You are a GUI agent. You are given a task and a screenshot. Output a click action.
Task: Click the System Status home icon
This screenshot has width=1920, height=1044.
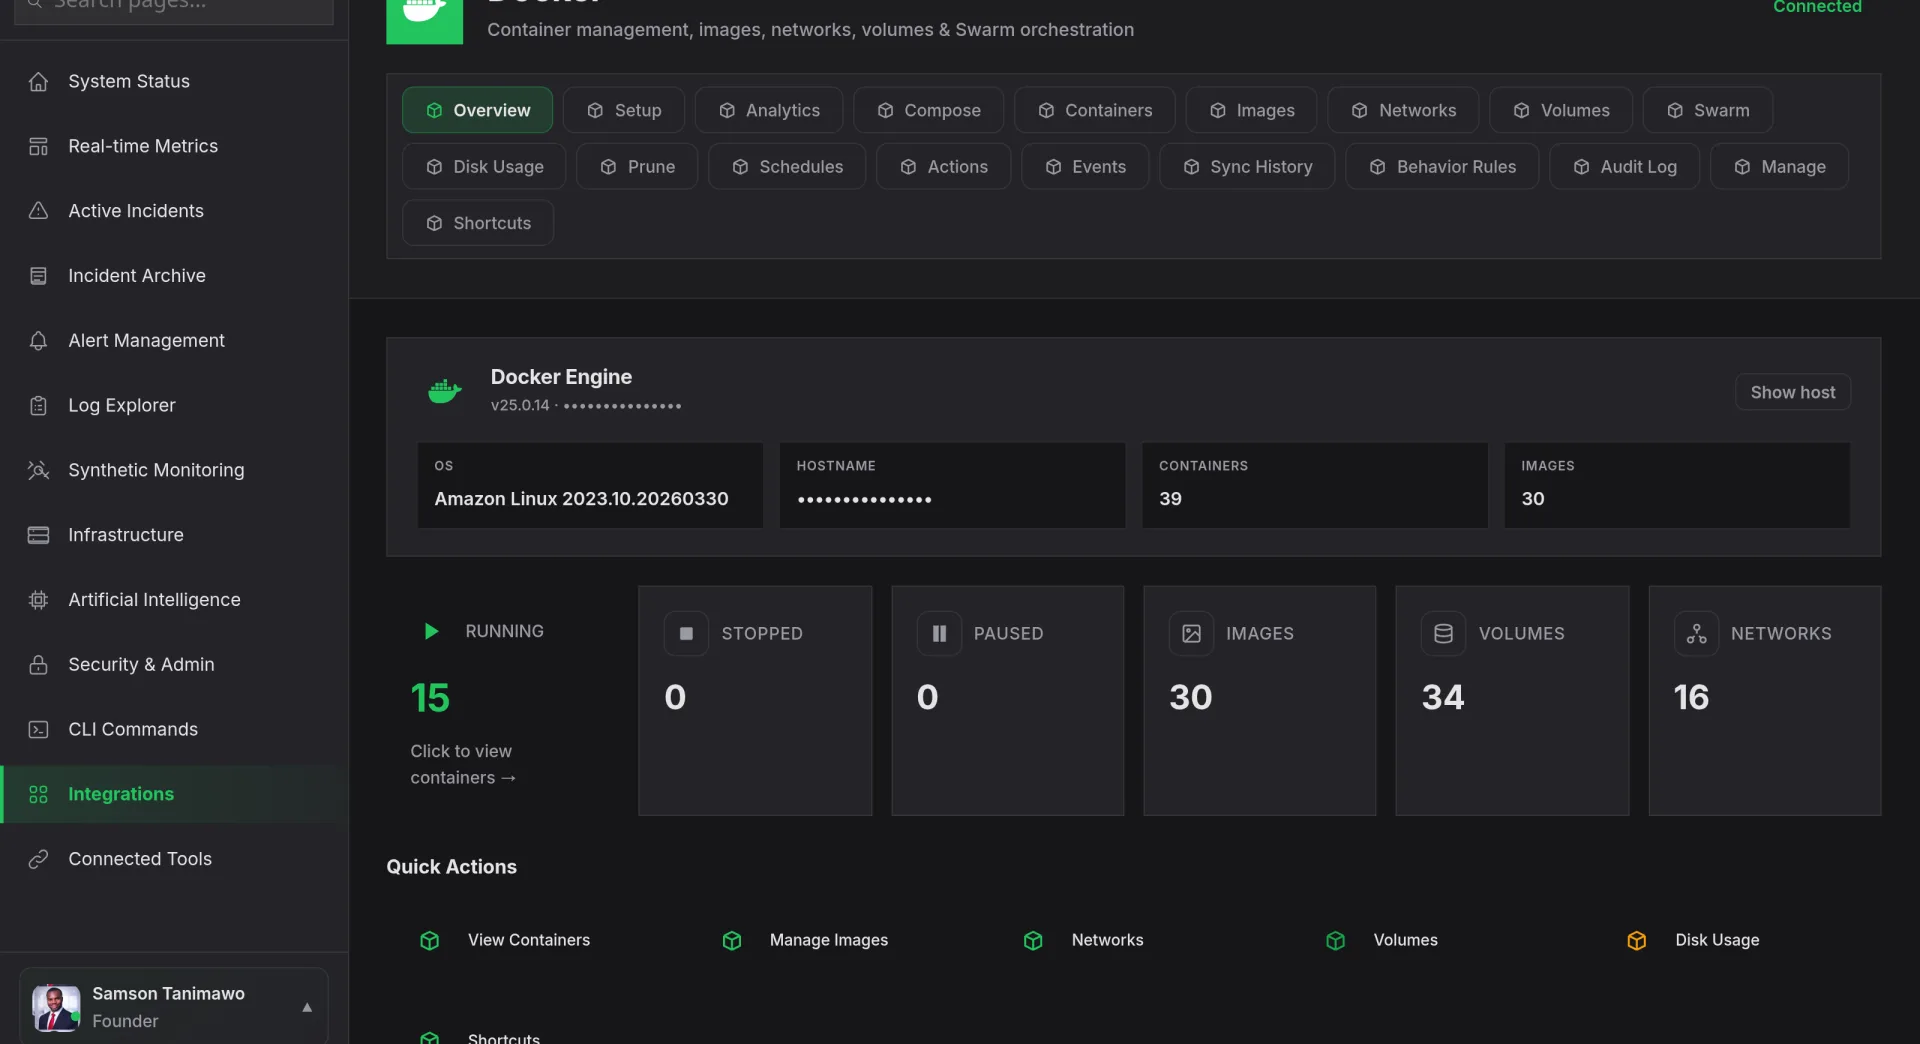[x=38, y=81]
